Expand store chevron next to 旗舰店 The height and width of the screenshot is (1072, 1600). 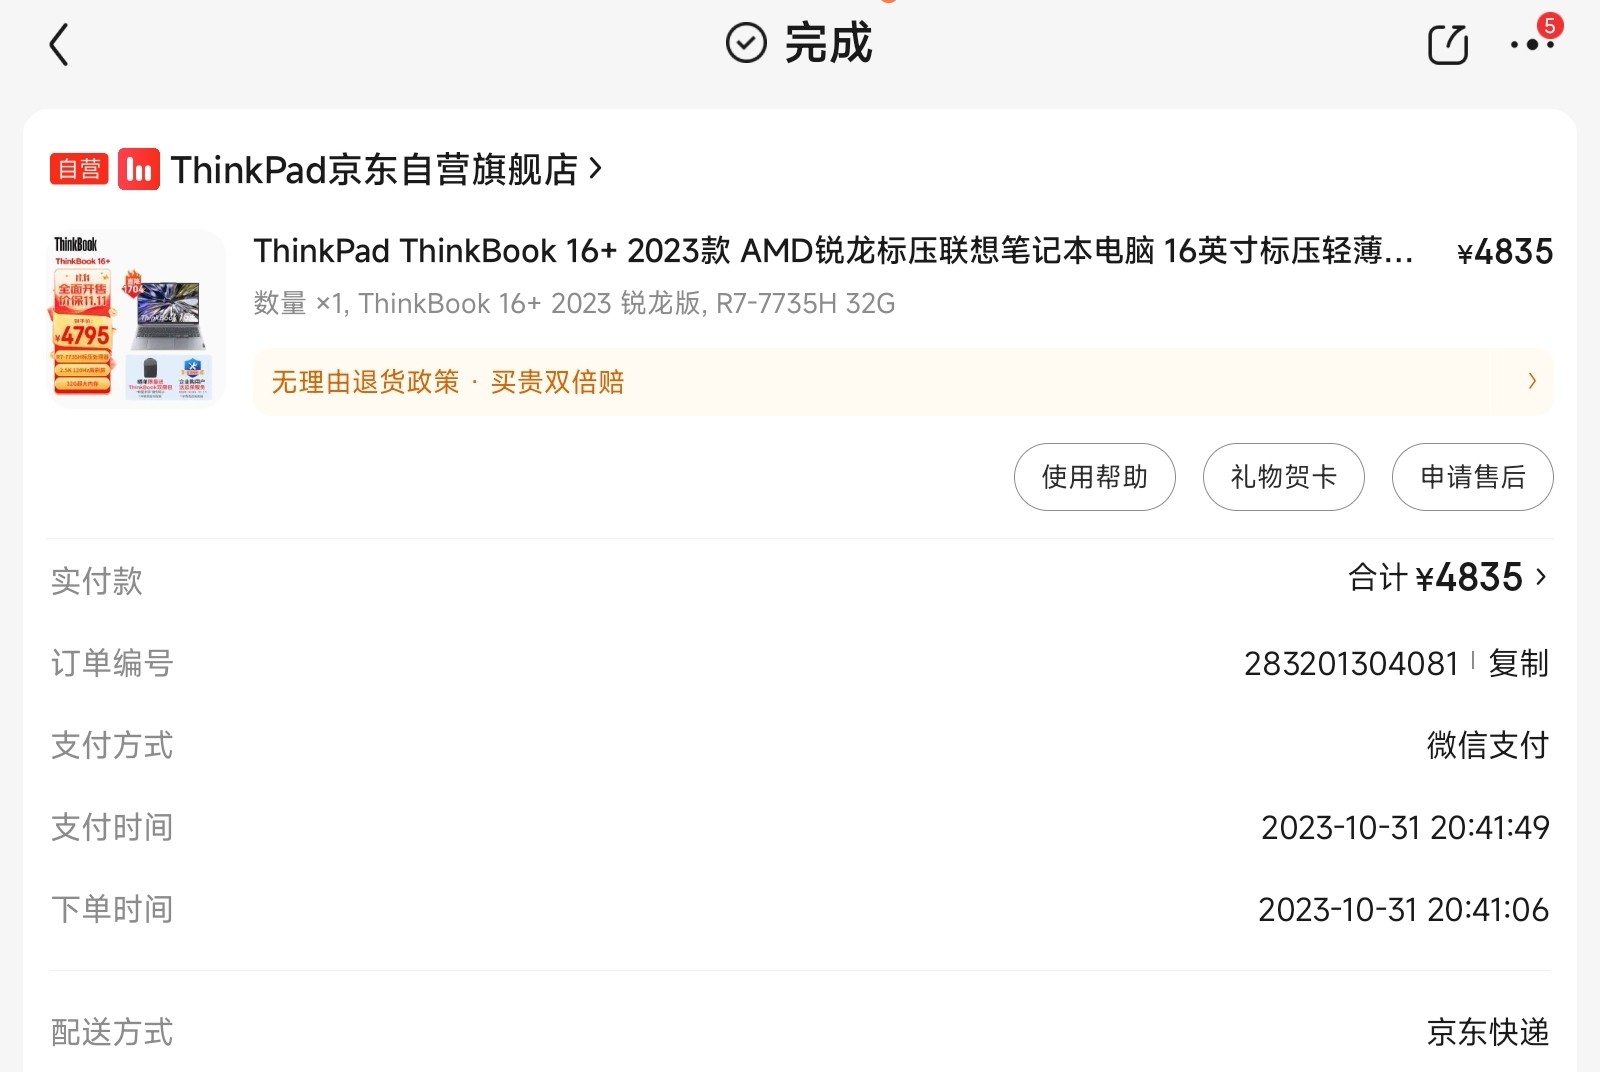click(595, 169)
